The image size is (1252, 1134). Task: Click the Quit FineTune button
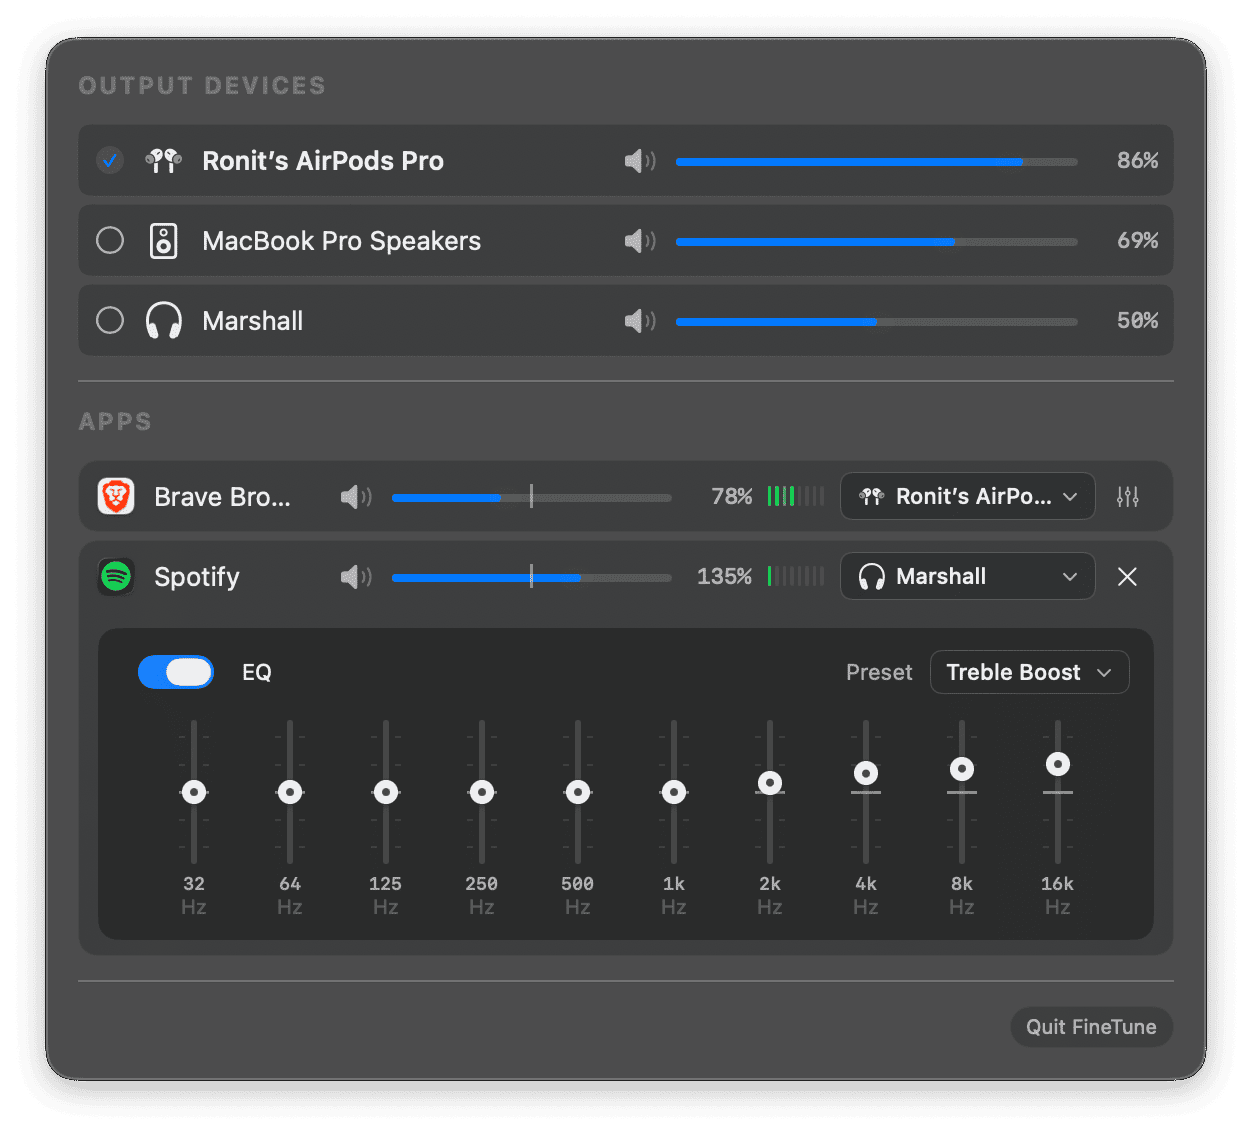(1091, 1027)
